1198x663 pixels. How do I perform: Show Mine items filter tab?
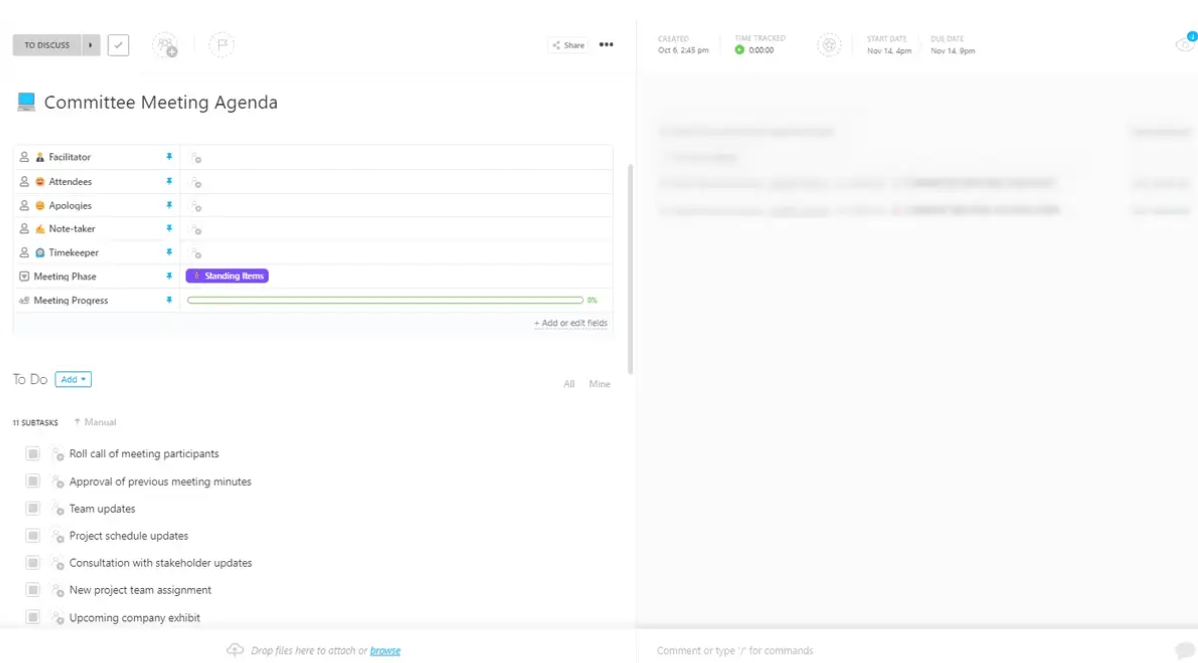click(x=600, y=384)
